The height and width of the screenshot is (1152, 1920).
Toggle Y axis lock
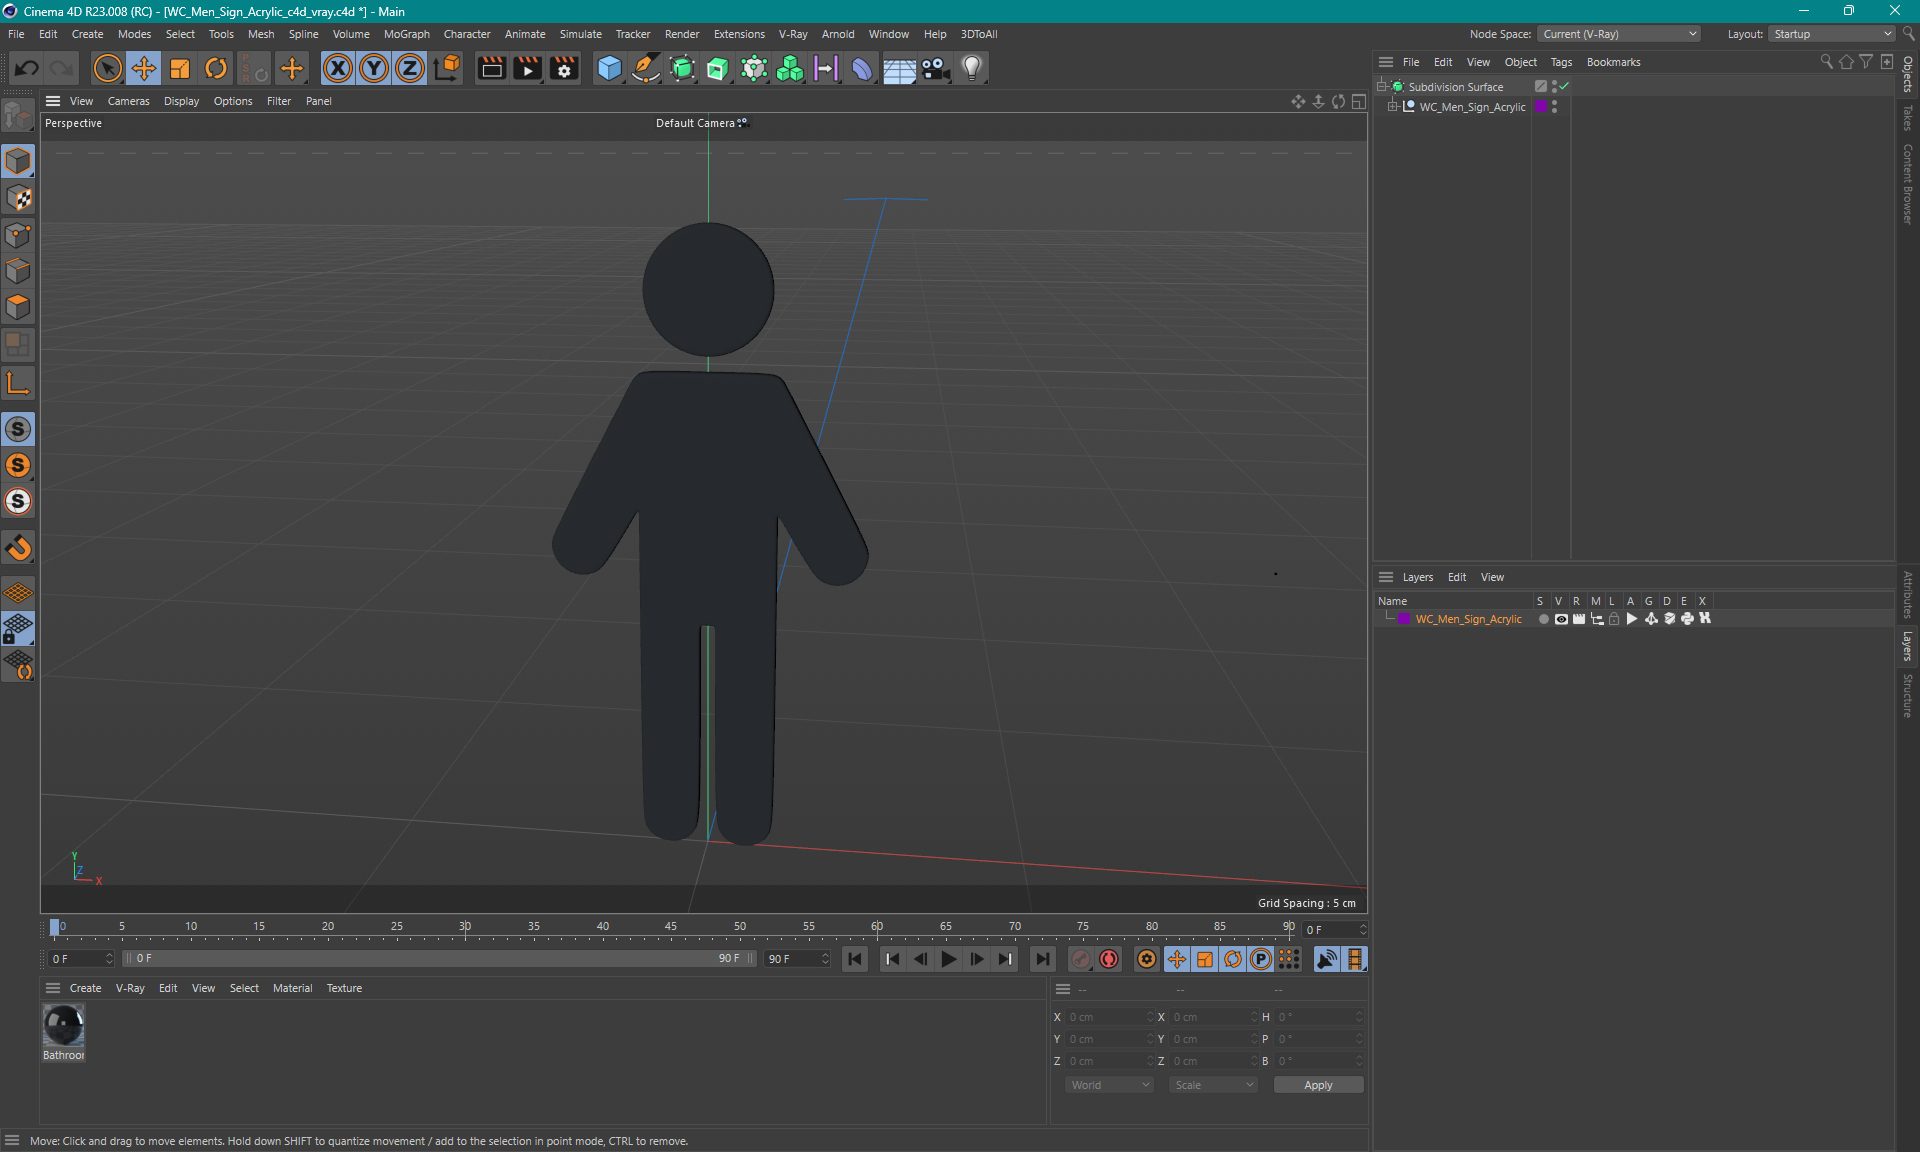(374, 68)
